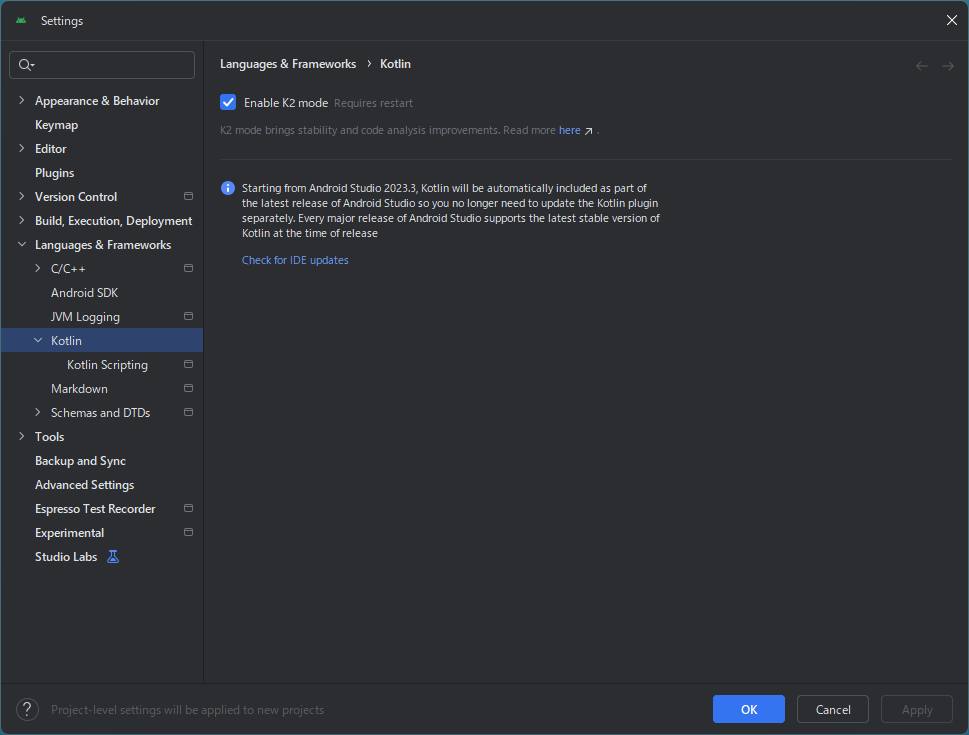Open the Studio Labs page

(x=66, y=557)
